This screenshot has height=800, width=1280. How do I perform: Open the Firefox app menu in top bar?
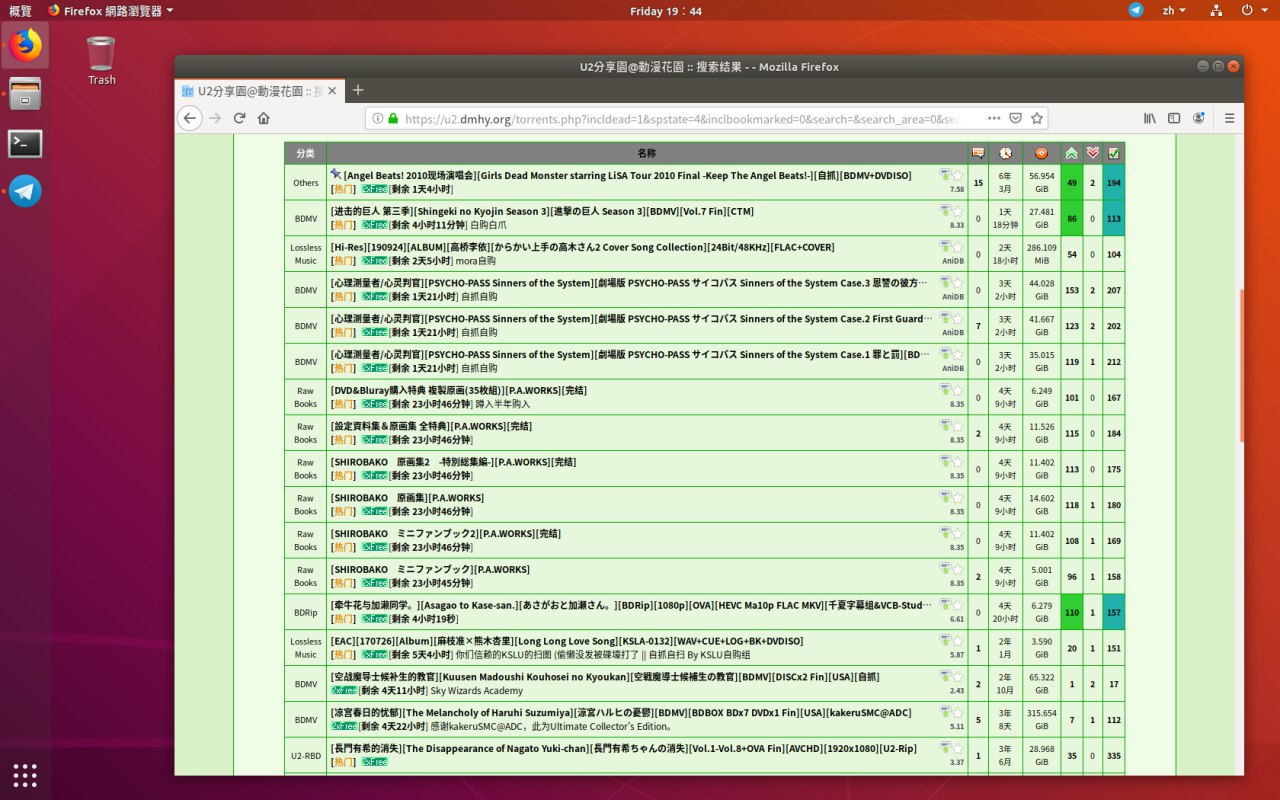110,10
